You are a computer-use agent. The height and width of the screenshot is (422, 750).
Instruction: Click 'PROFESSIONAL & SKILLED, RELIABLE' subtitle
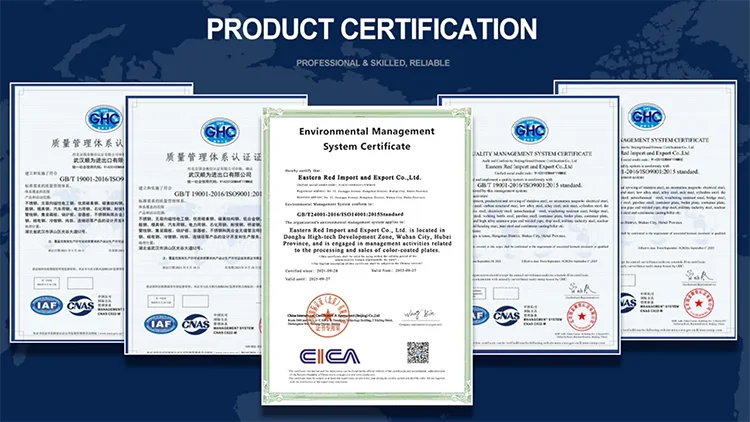pos(373,63)
